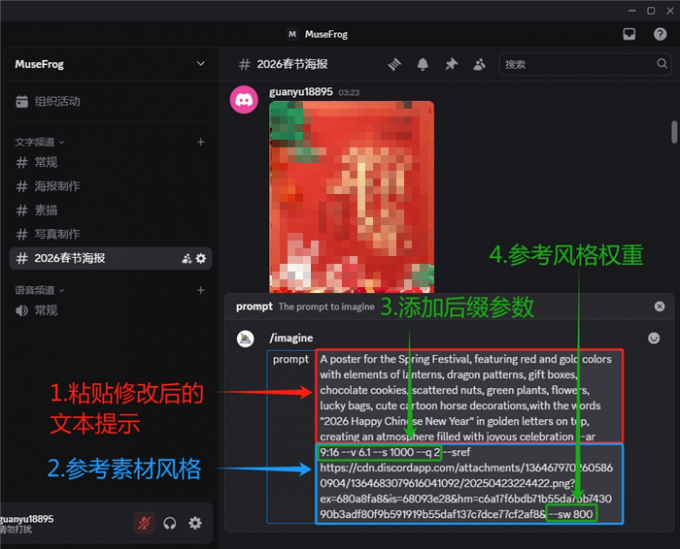Toggle the headphones deafen button
This screenshot has height=549, width=680.
click(x=170, y=522)
